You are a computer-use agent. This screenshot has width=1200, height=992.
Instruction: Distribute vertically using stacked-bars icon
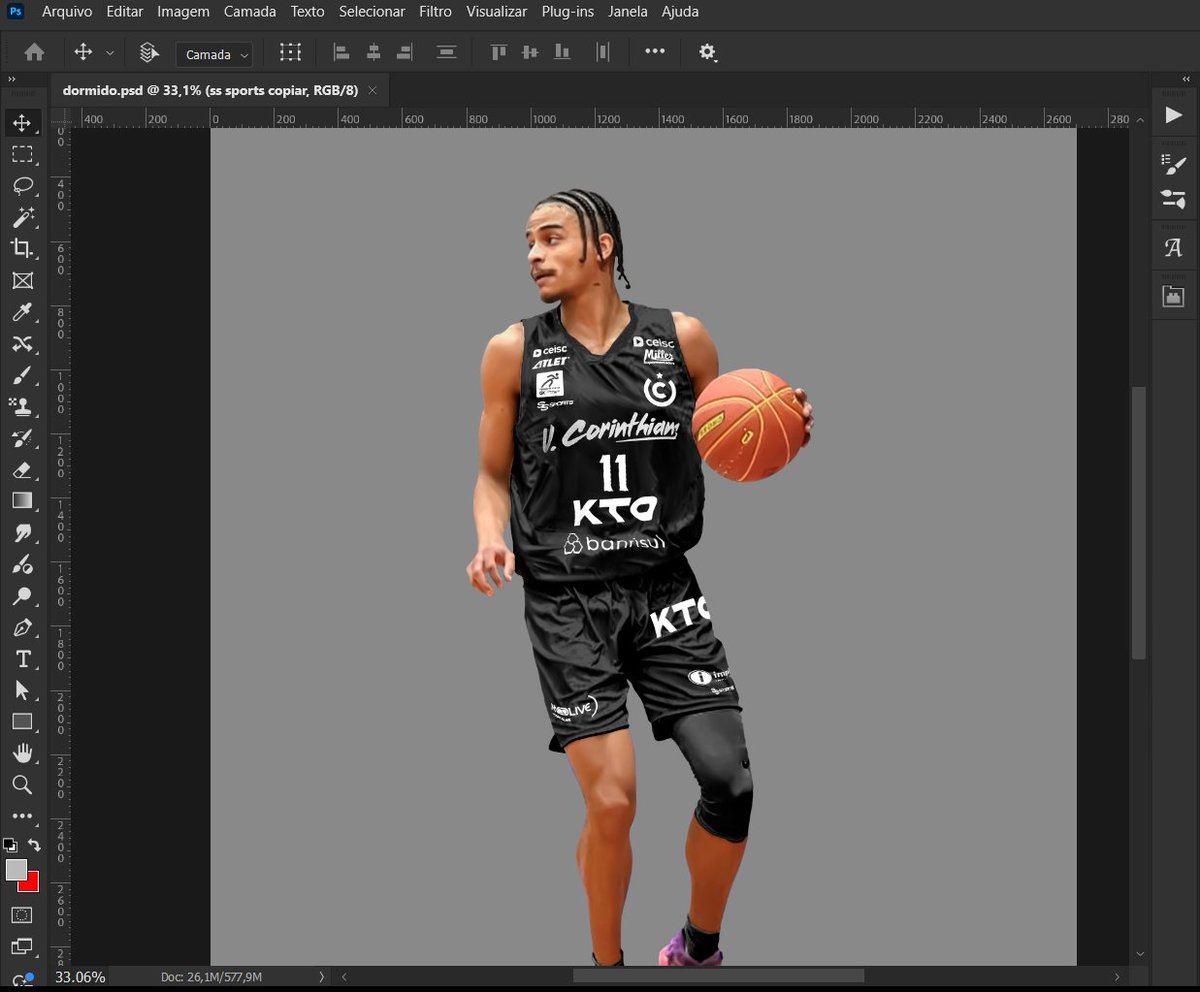[447, 52]
